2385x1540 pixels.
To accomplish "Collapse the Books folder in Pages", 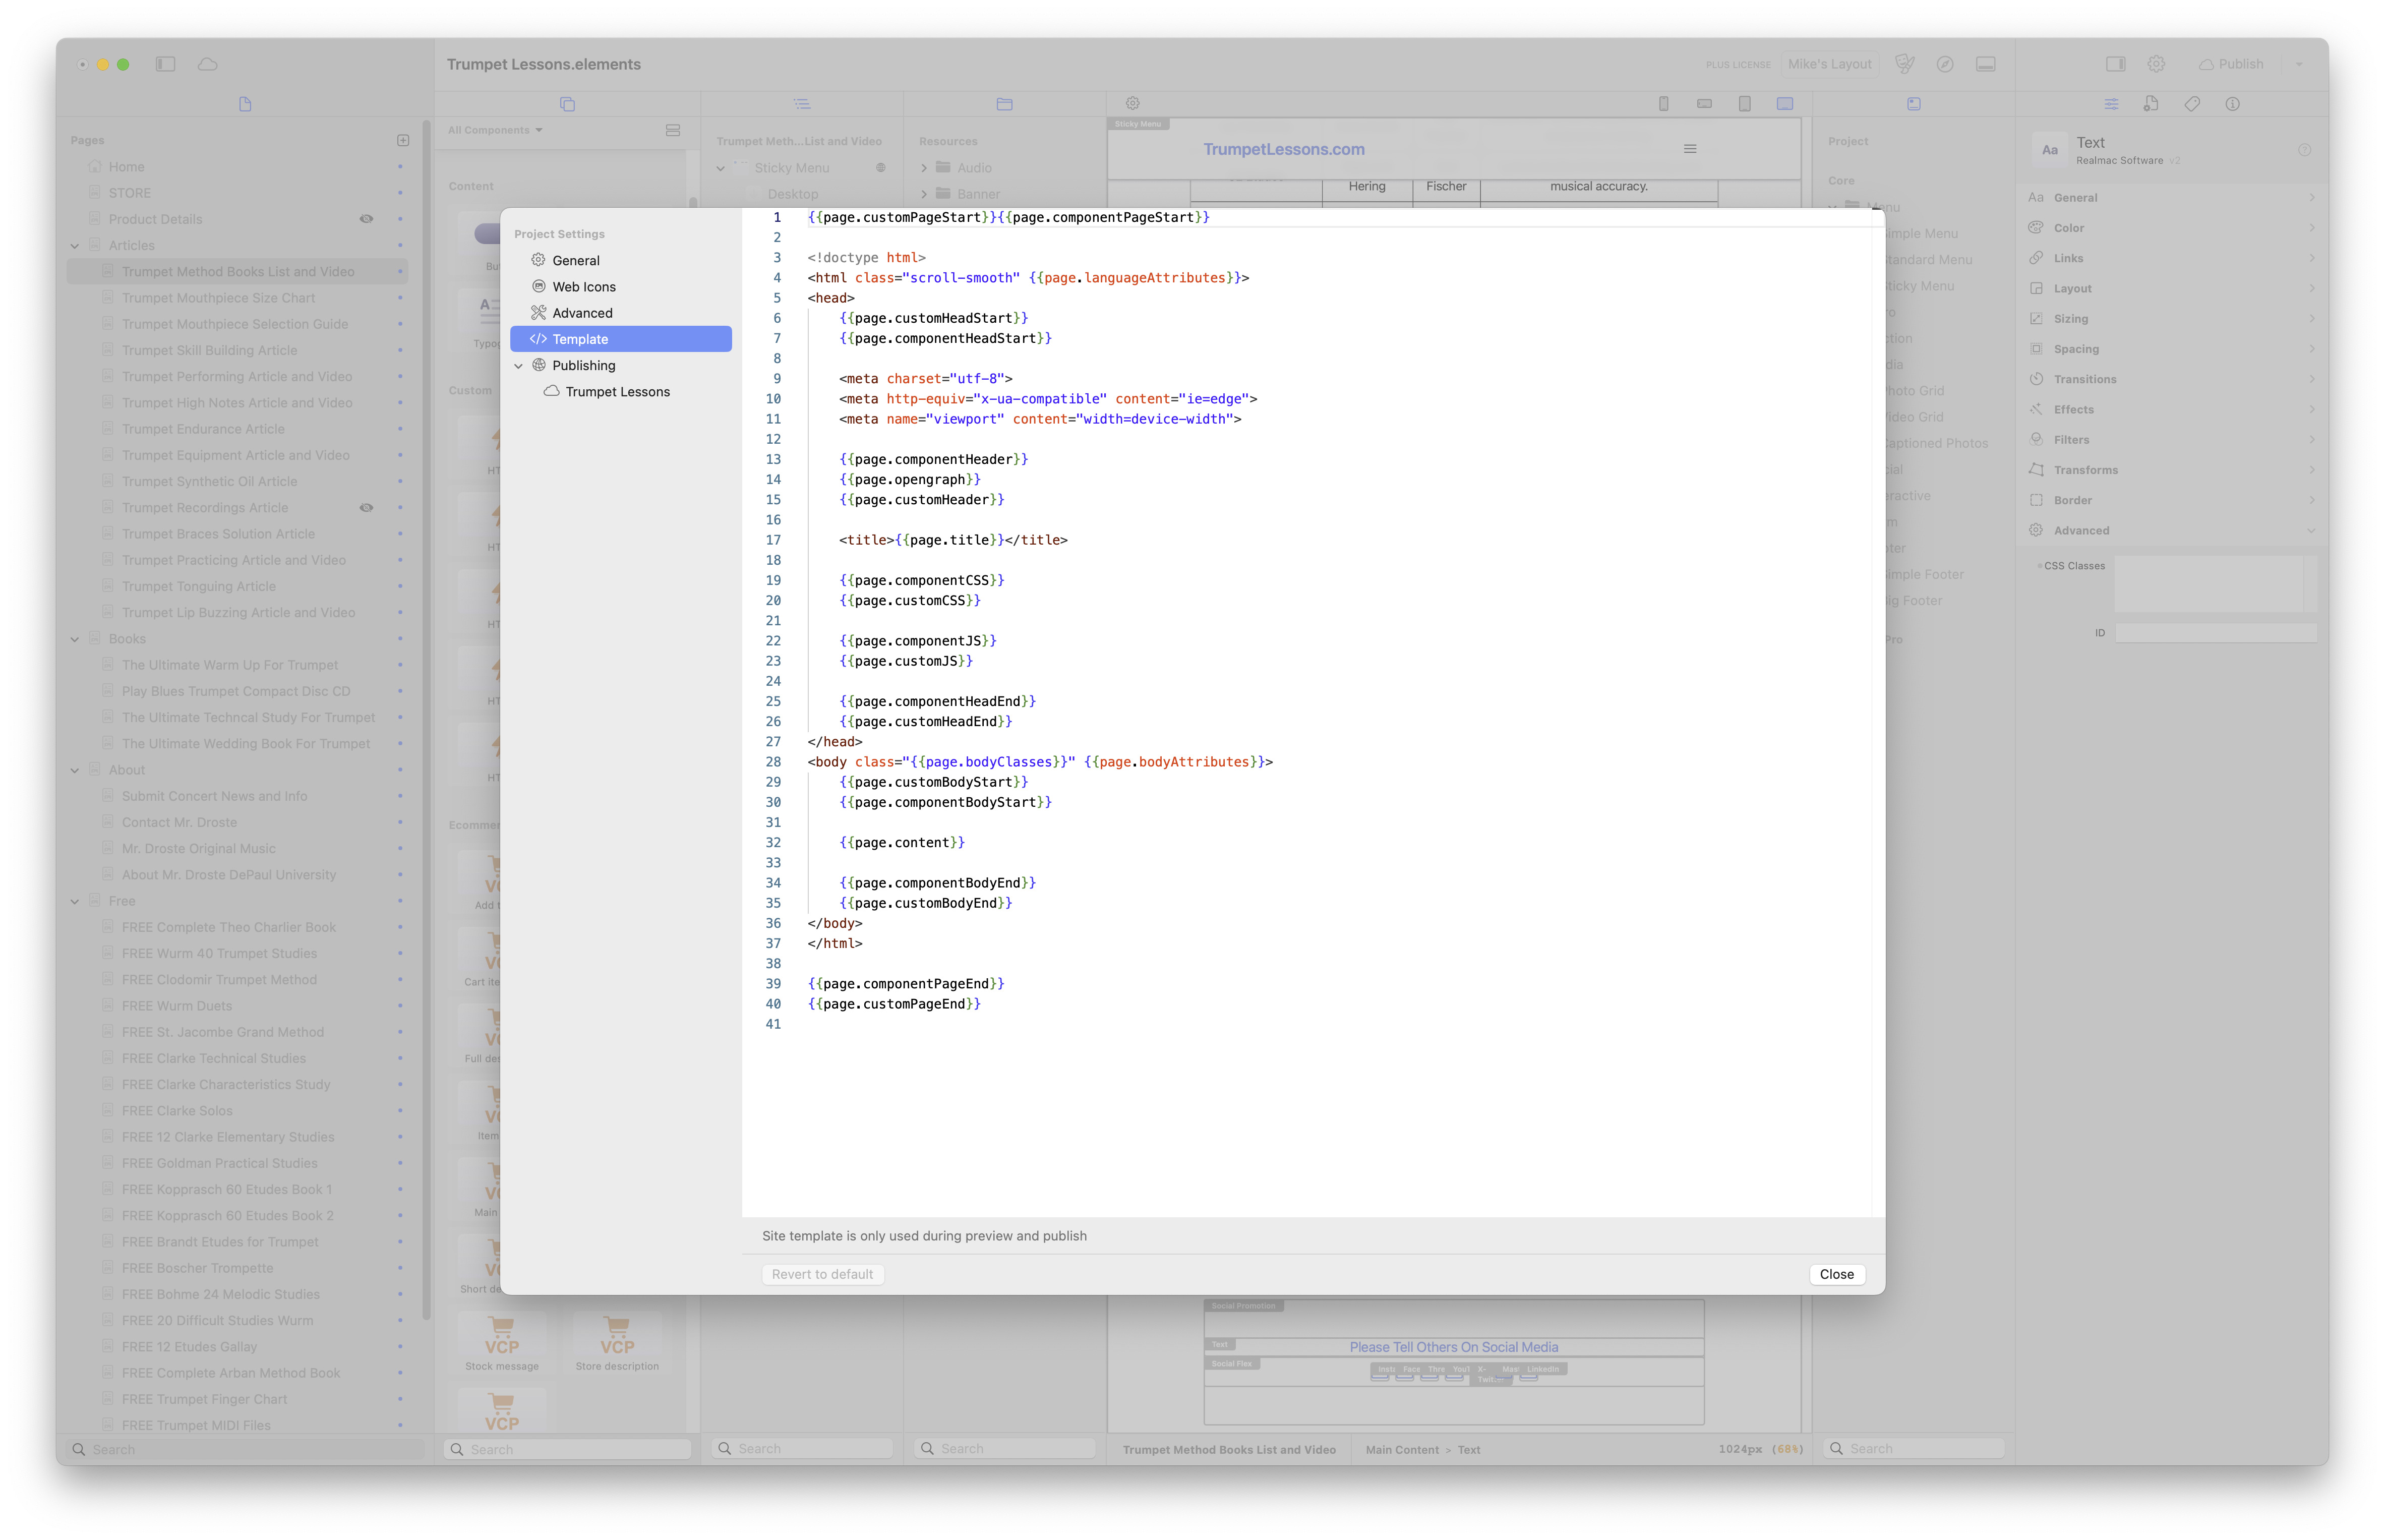I will (x=75, y=639).
